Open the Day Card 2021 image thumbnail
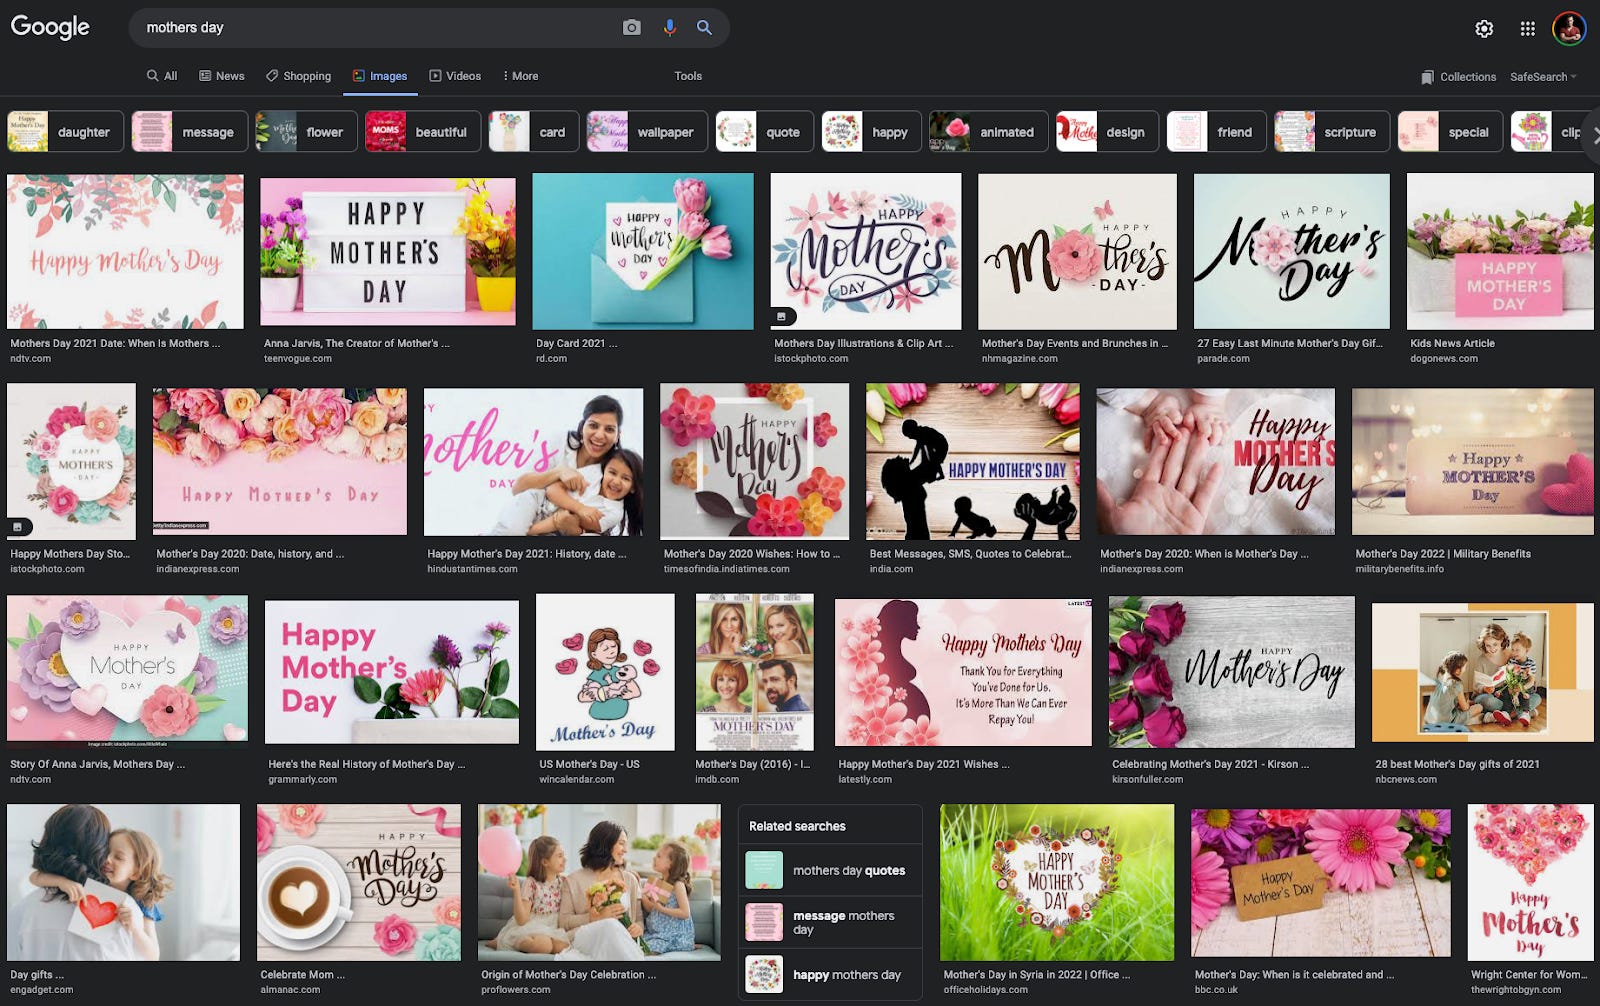 pyautogui.click(x=643, y=251)
